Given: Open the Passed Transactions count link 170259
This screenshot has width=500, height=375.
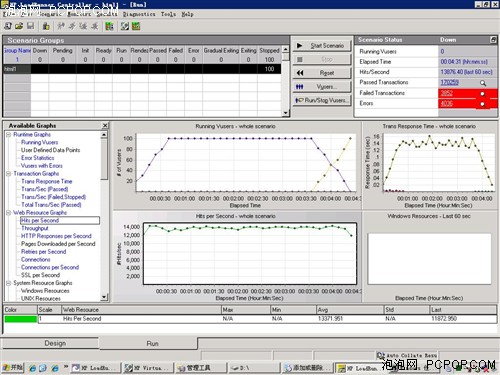Looking at the screenshot, I should coord(450,82).
